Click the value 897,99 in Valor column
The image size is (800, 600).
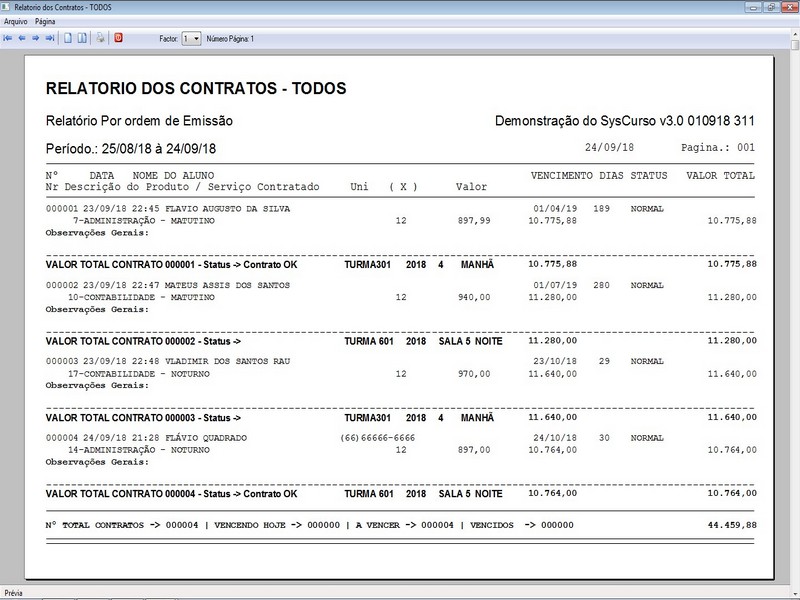pyautogui.click(x=474, y=221)
